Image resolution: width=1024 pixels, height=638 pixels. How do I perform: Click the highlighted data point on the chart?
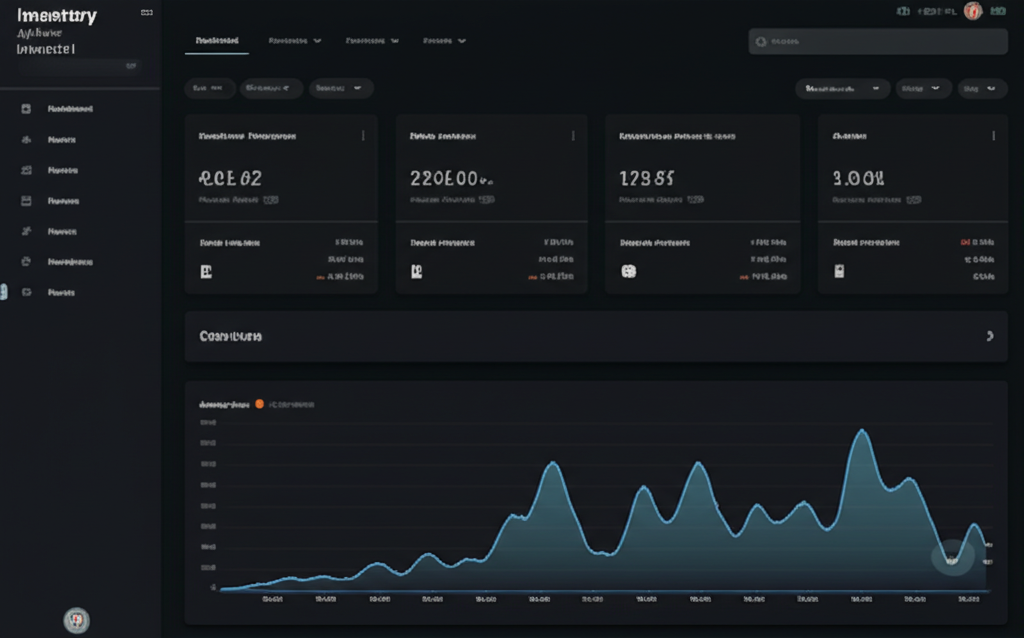click(952, 558)
